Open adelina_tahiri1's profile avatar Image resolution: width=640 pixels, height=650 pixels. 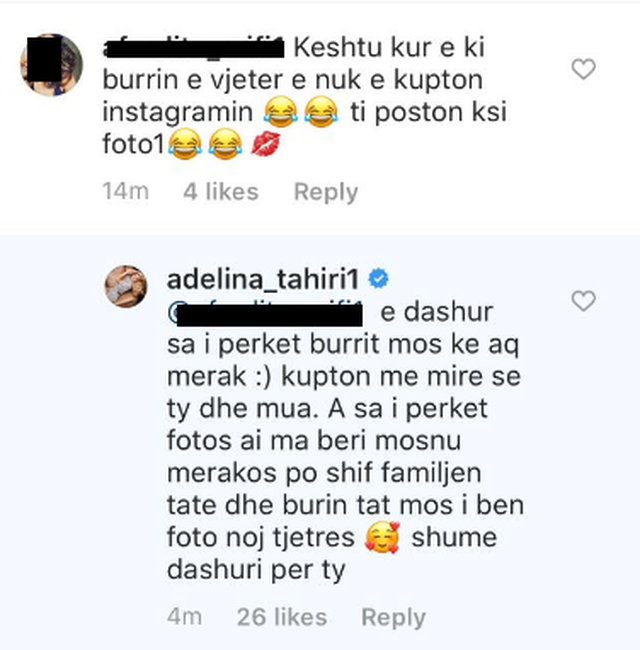[x=126, y=286]
